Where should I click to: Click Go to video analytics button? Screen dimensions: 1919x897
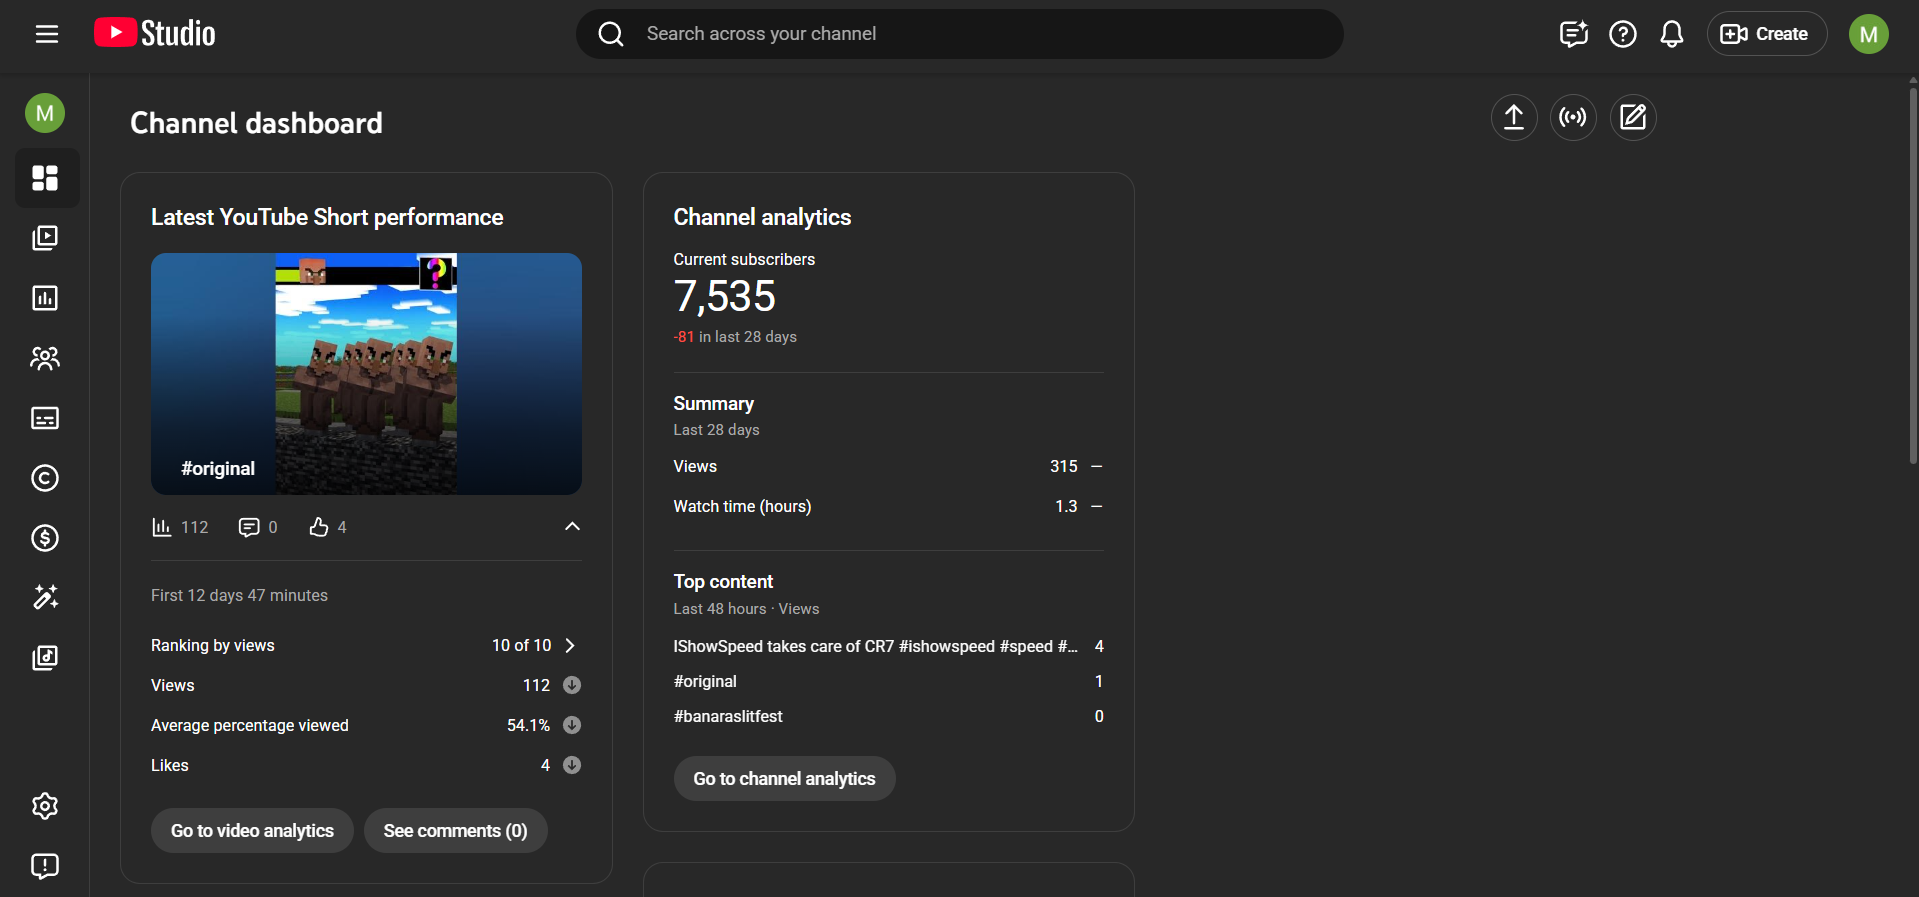pyautogui.click(x=252, y=831)
